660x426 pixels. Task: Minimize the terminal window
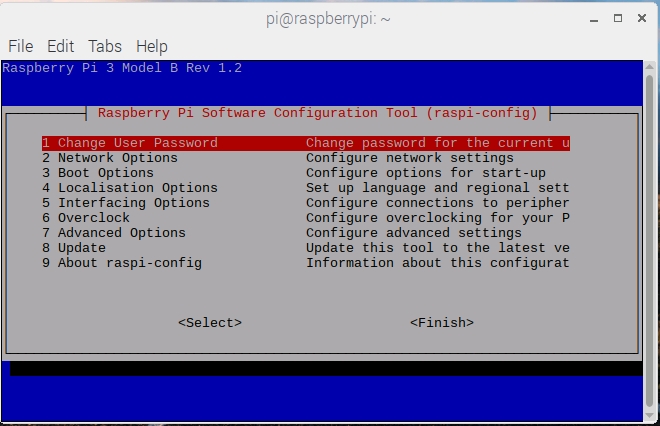pos(594,19)
